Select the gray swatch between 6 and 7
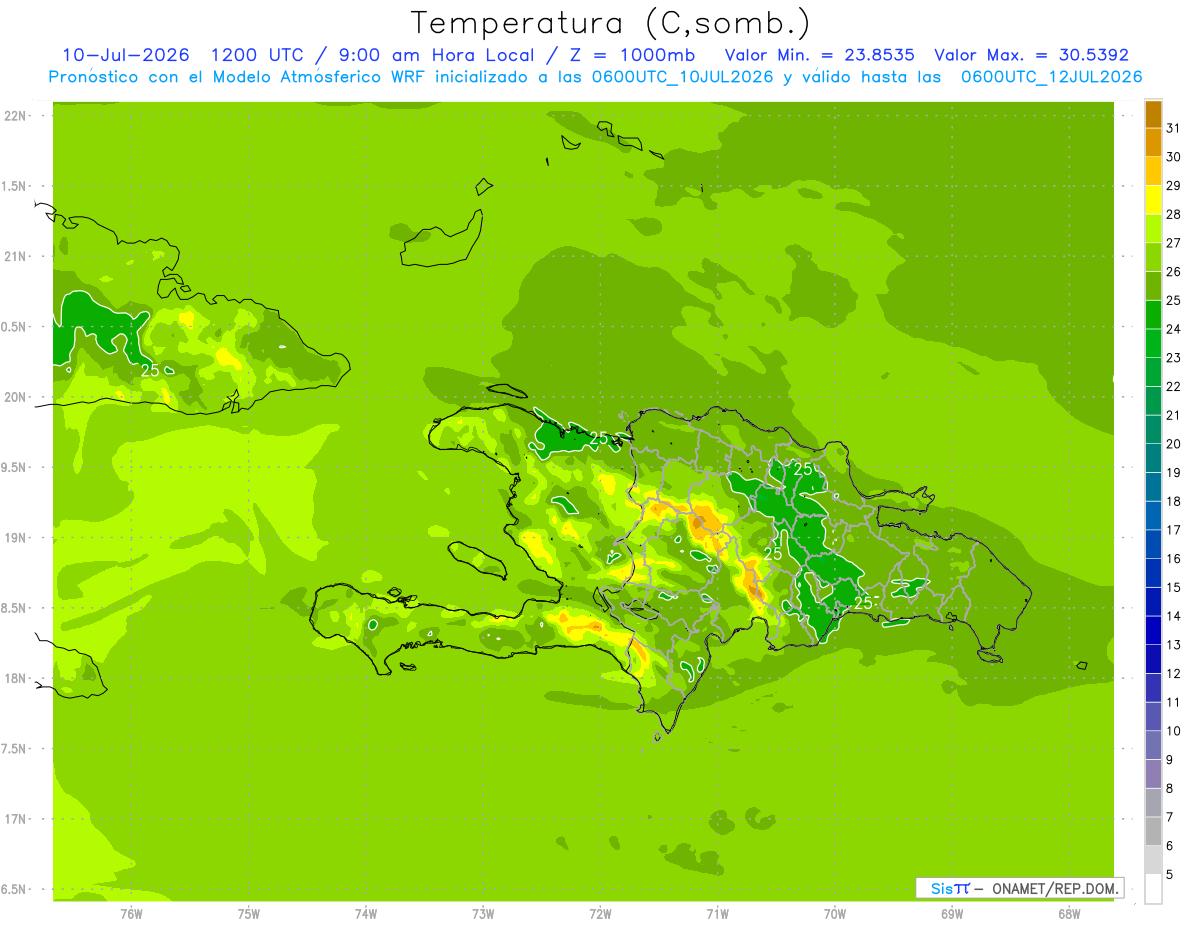Viewport: 1200px width, 927px height. (1153, 831)
